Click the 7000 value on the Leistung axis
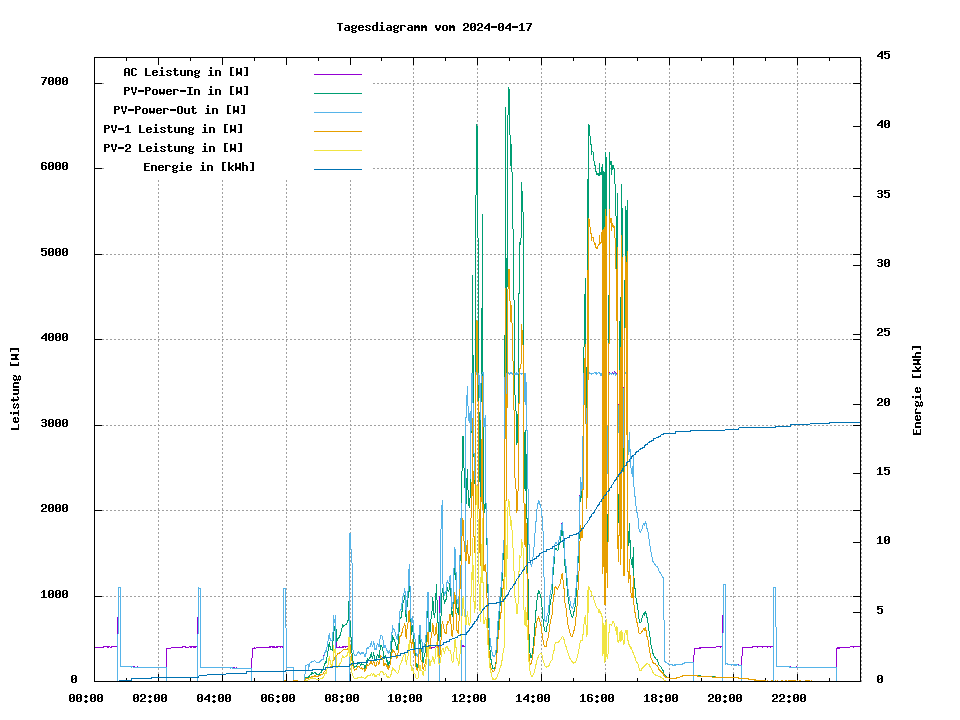 pyautogui.click(x=54, y=82)
